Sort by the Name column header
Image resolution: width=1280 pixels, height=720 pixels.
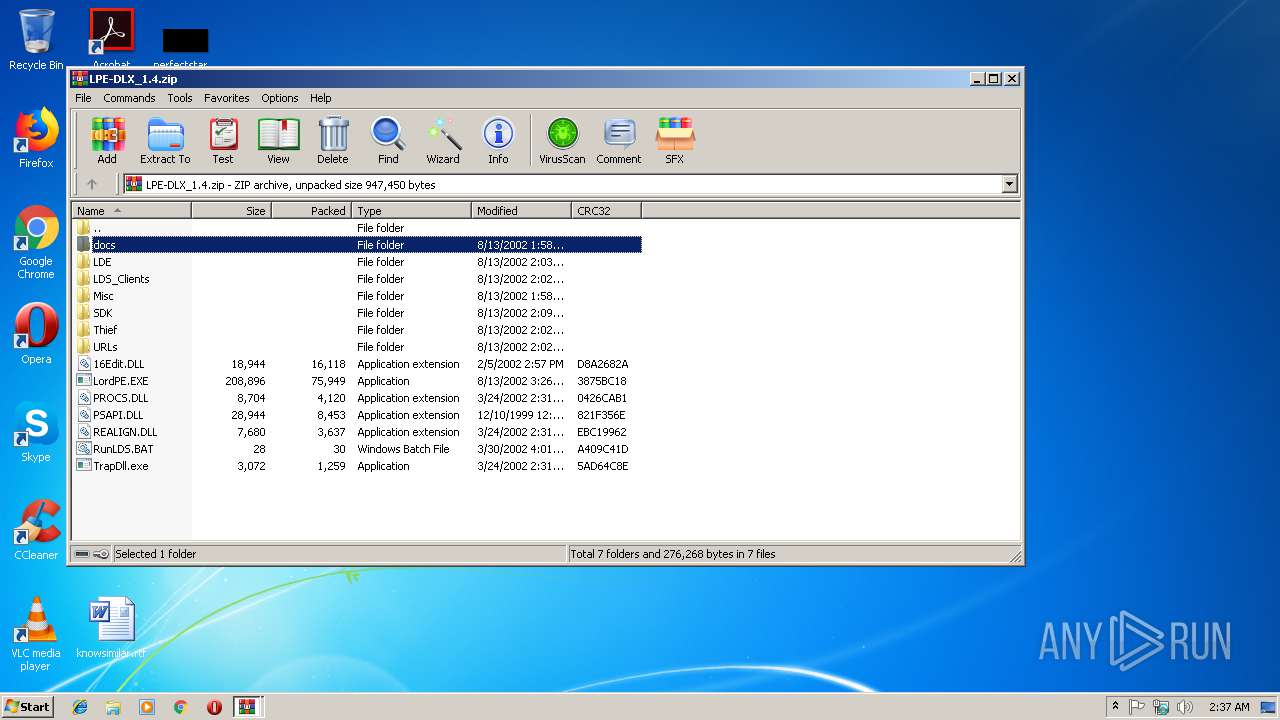pyautogui.click(x=131, y=210)
